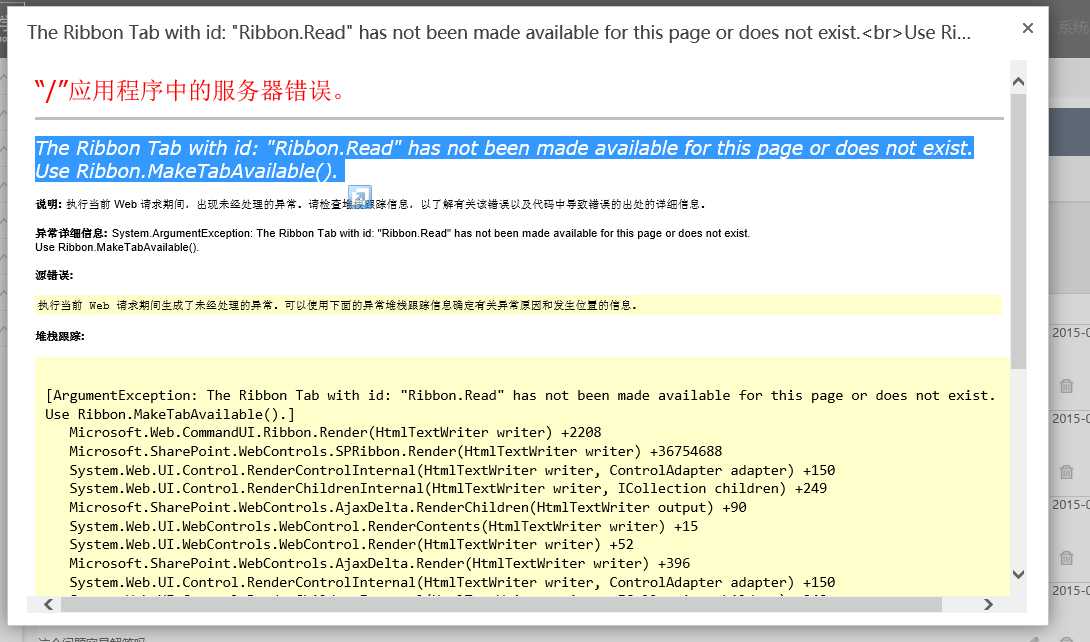Click the "源错误:" label

[54, 275]
